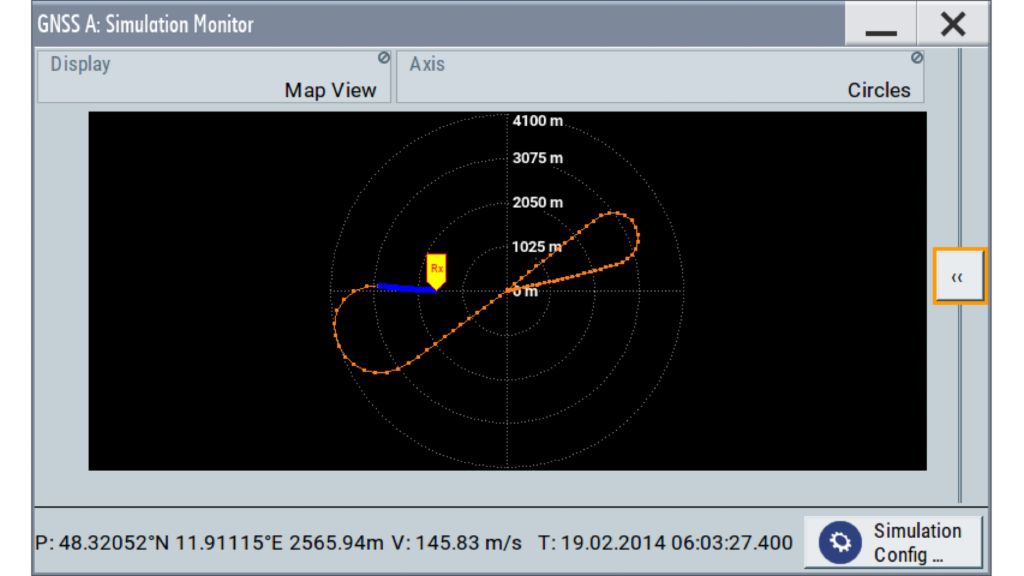The image size is (1024, 576).
Task: Click the 4100 m range ring label
Action: coord(537,120)
